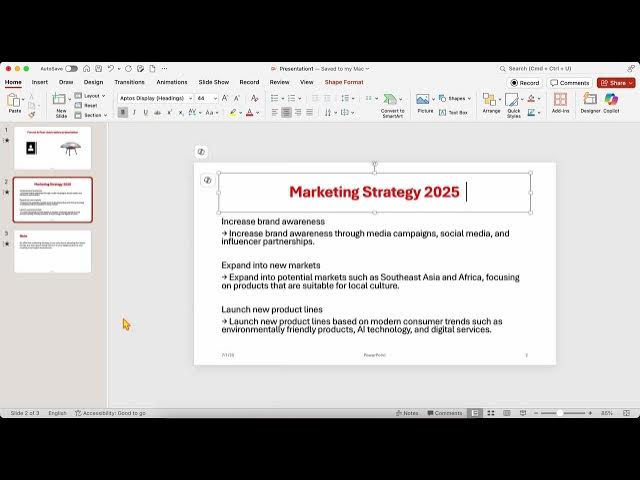The height and width of the screenshot is (480, 640).
Task: Toggle Notes in status bar
Action: pos(407,413)
